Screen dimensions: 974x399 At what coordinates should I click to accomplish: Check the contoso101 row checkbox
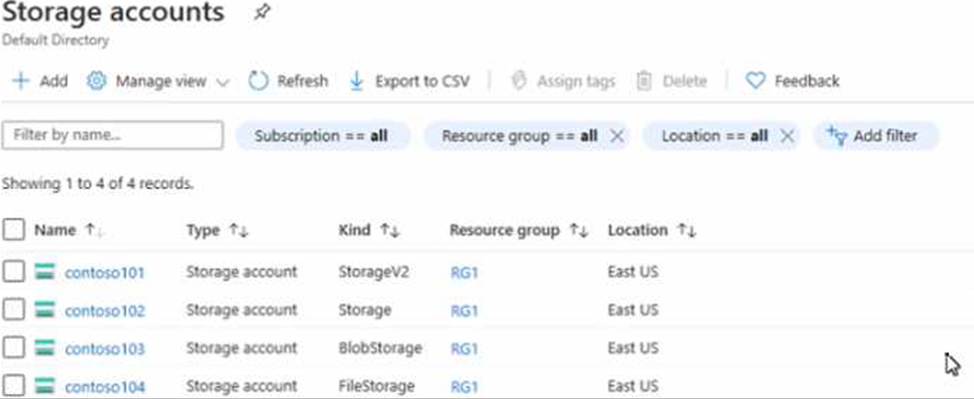[14, 272]
